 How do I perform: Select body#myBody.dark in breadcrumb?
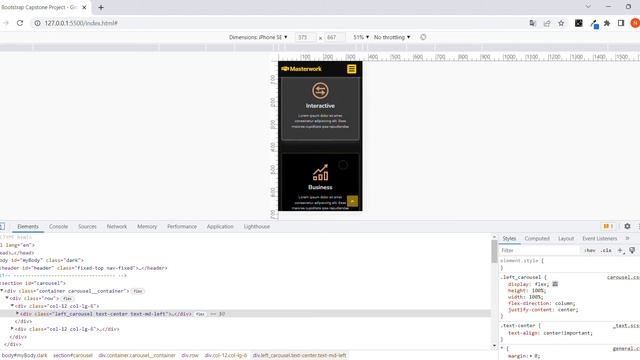(24, 356)
